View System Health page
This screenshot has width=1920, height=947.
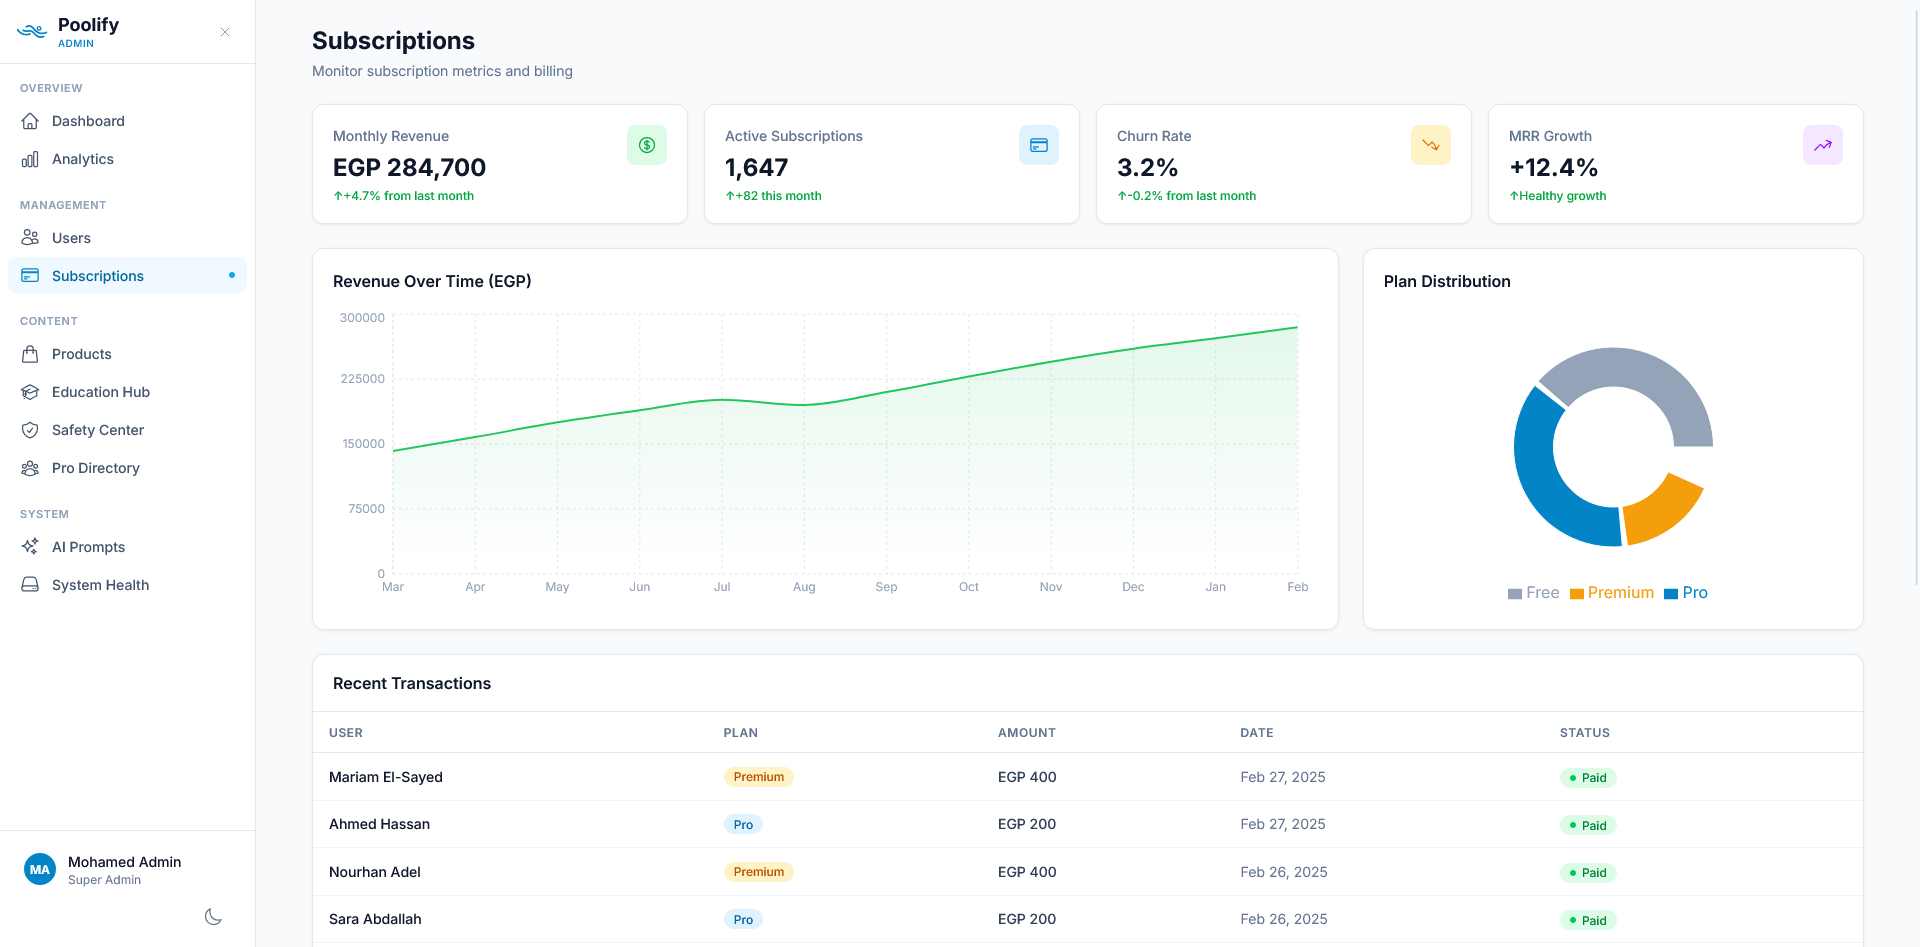tap(127, 585)
